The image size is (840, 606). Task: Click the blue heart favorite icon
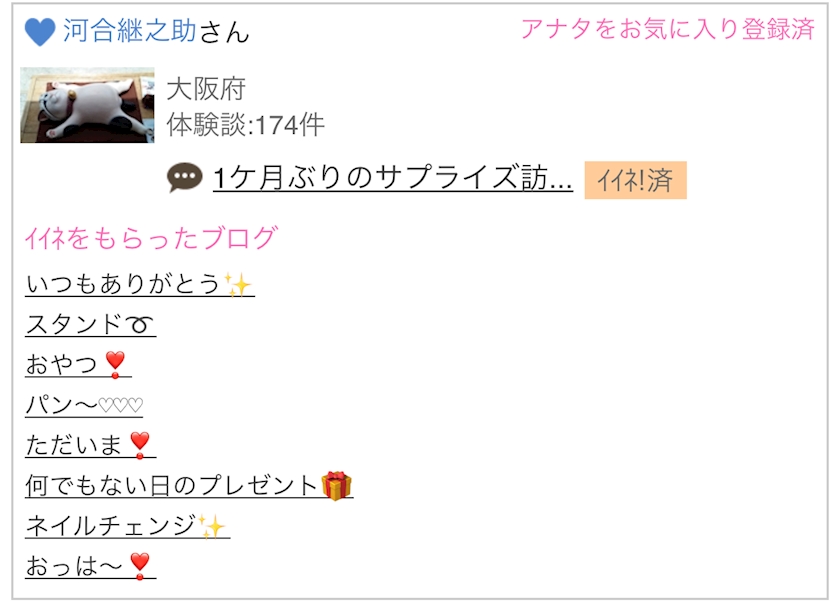pyautogui.click(x=40, y=32)
